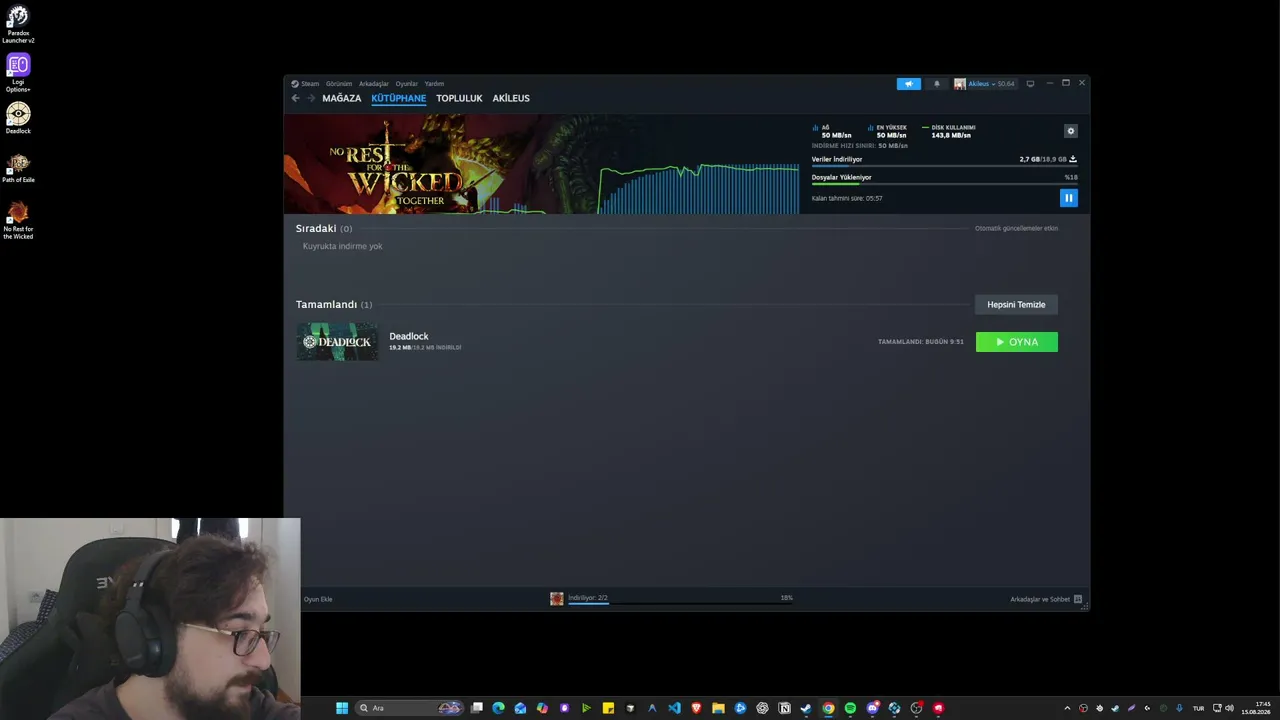Open the AKİLEUS profile tab
1280x720 pixels.
point(511,98)
